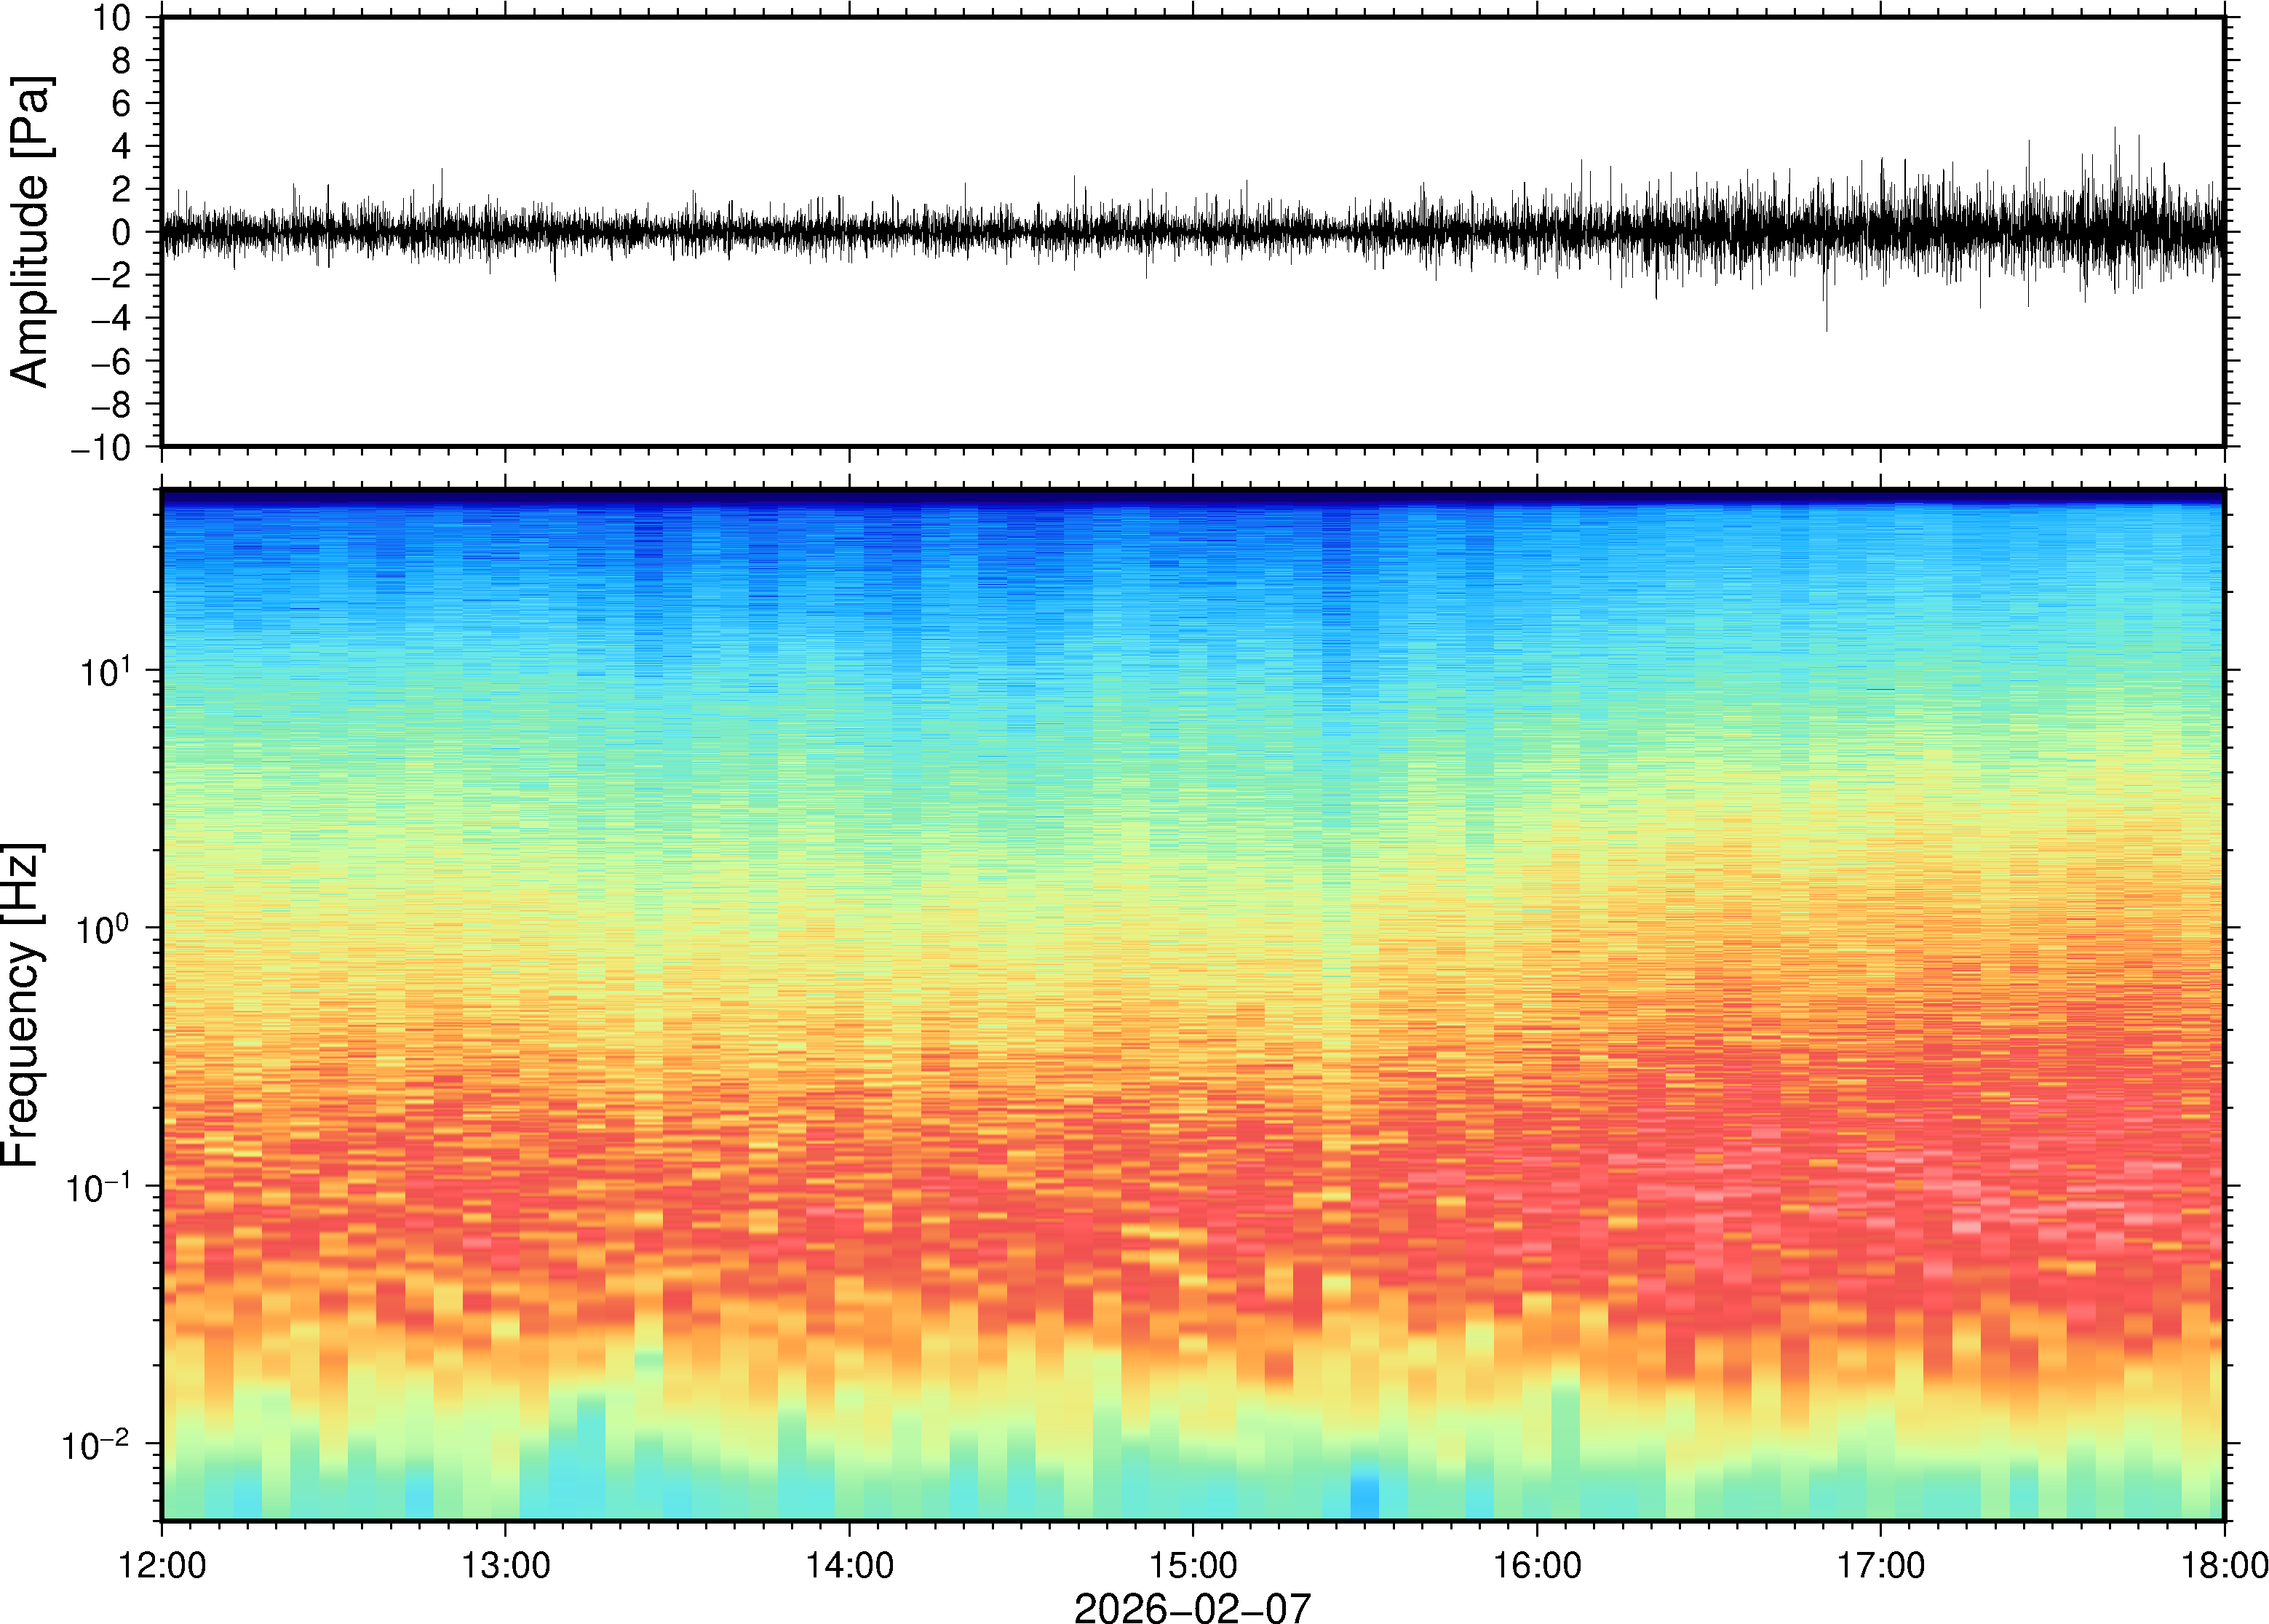Click the 16:00 time axis label
2269x1624 pixels.
point(1537,1565)
